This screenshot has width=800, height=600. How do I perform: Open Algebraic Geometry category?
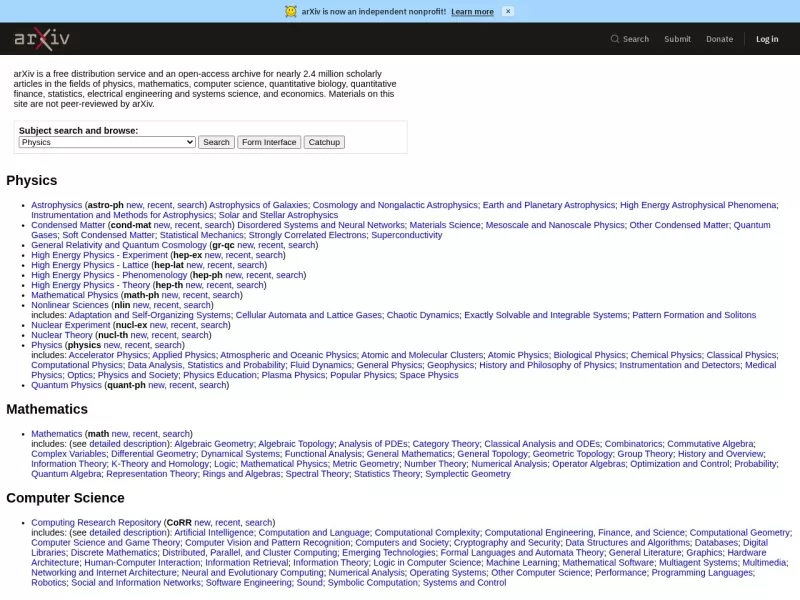[214, 444]
